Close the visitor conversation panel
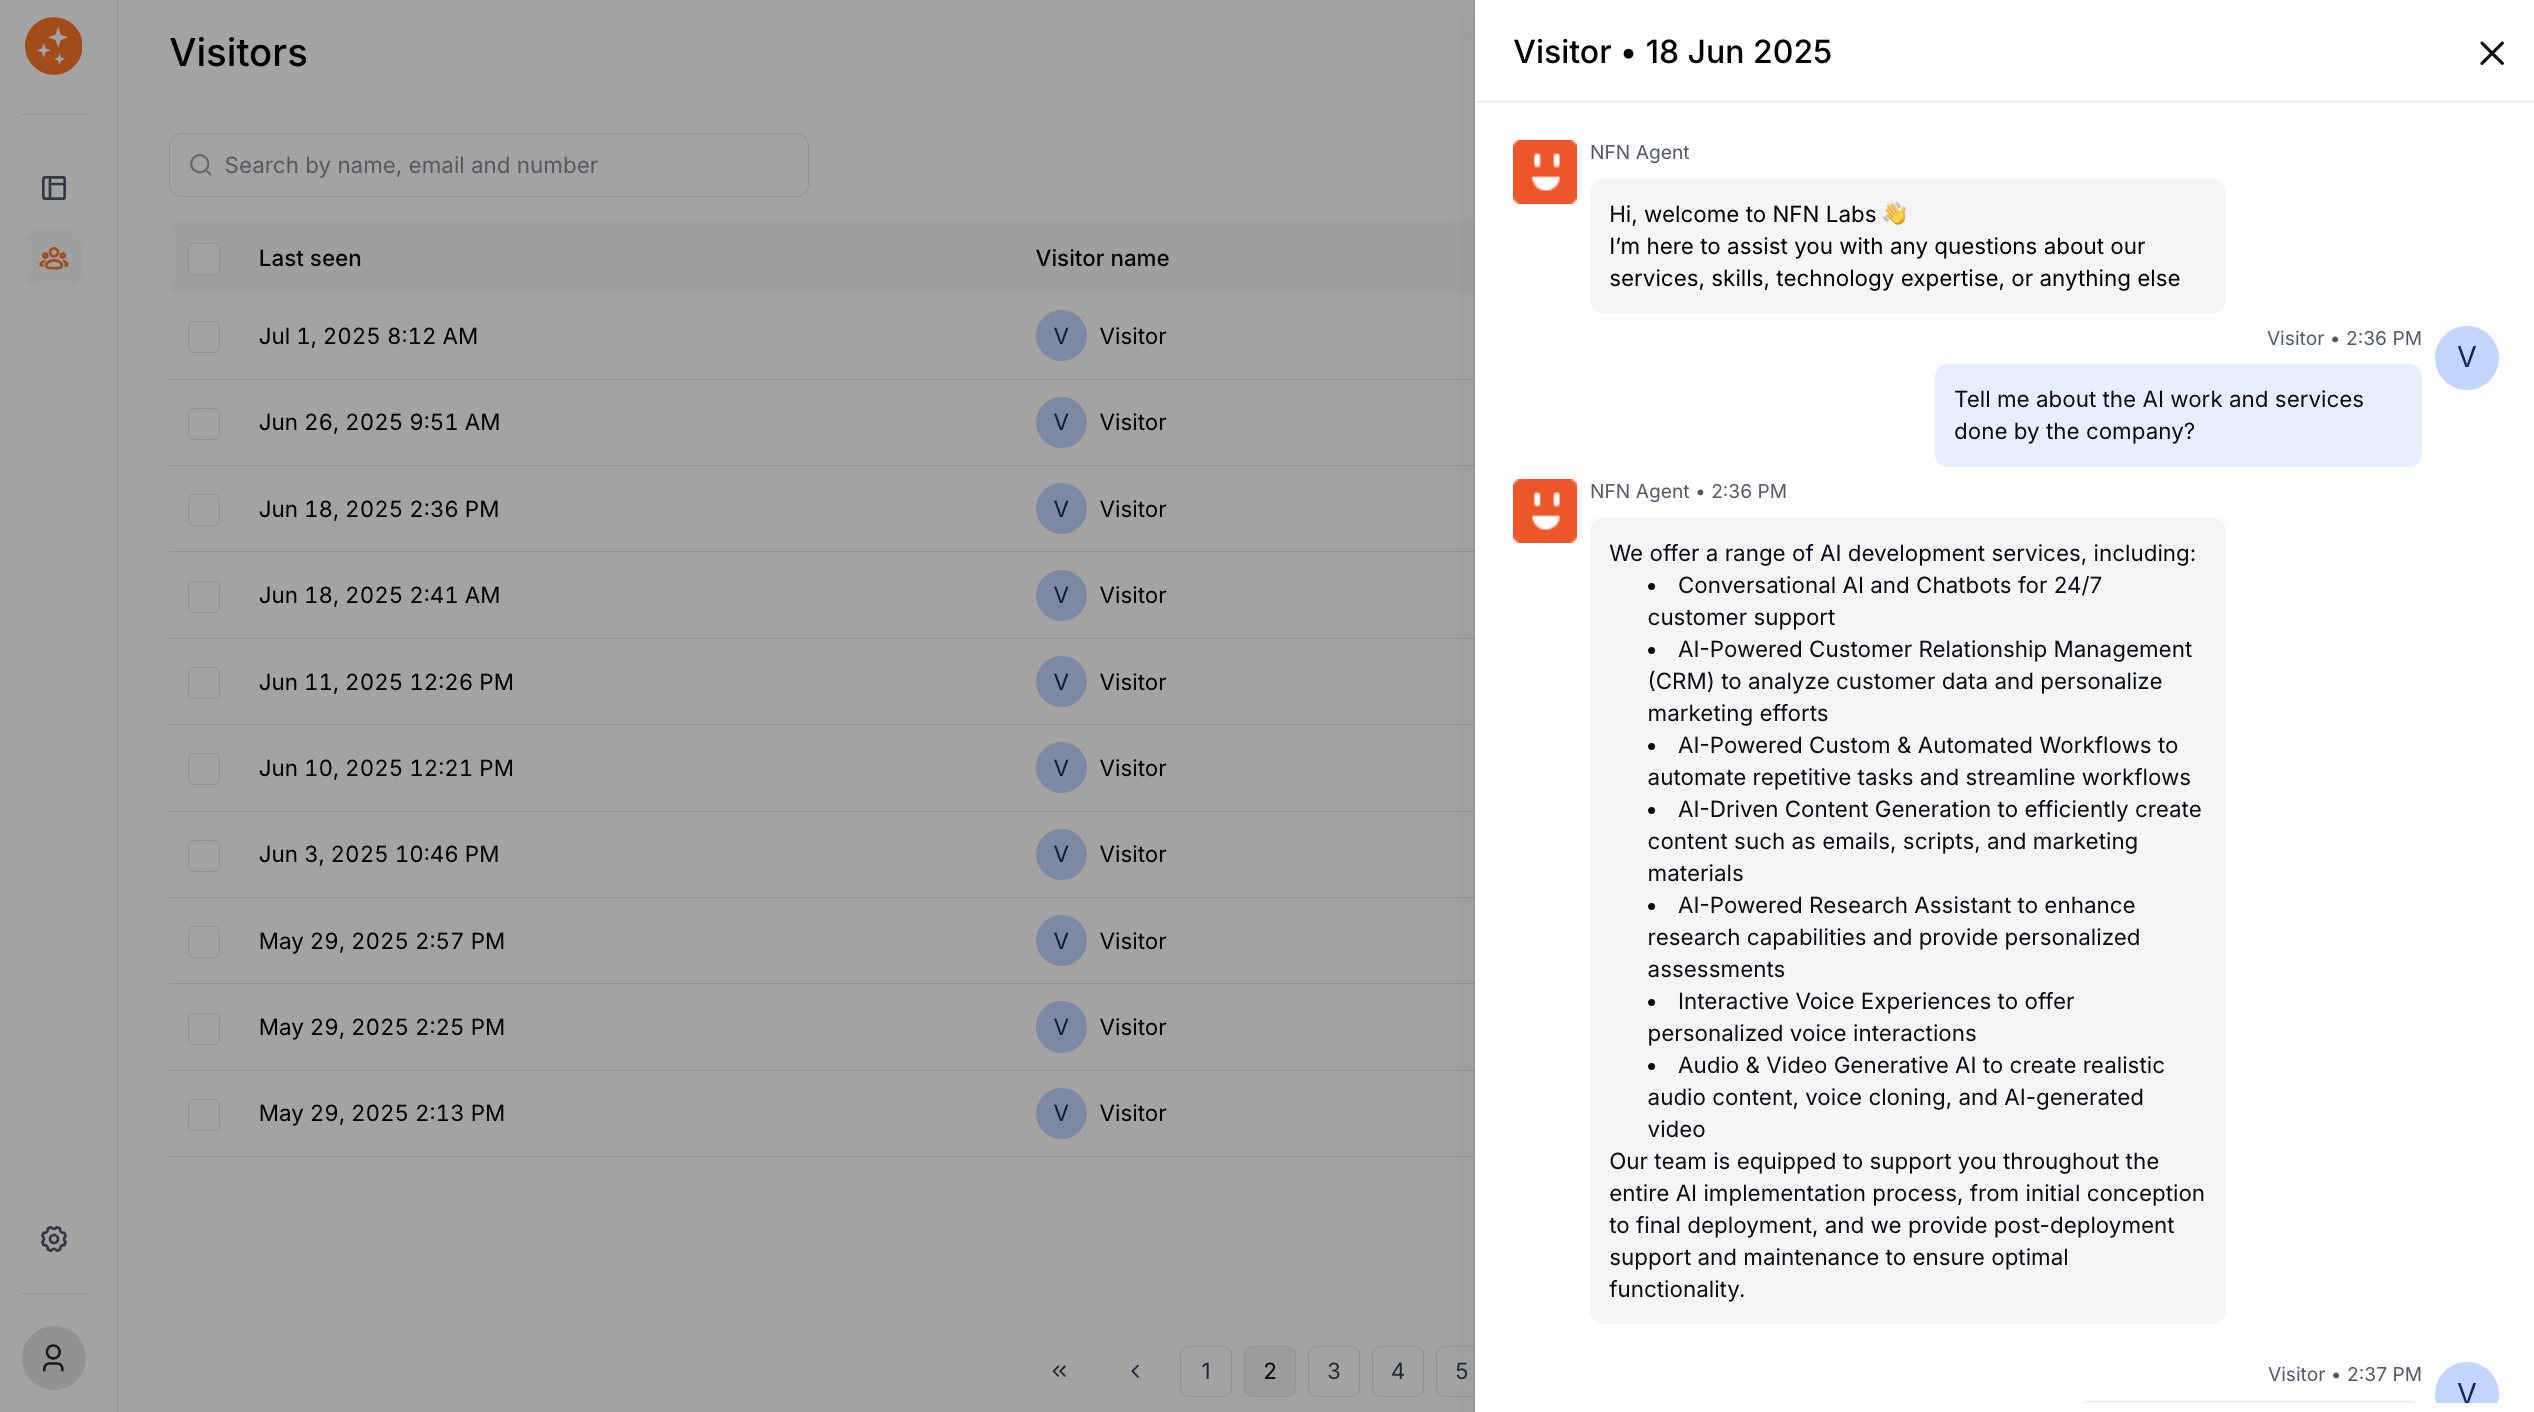This screenshot has width=2534, height=1412. 2491,53
